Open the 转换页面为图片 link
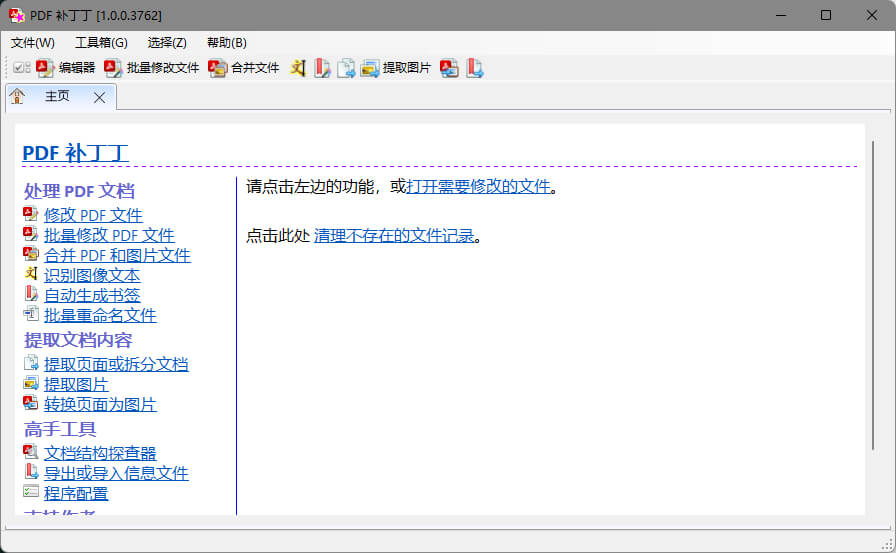The height and width of the screenshot is (553, 896). pos(100,404)
